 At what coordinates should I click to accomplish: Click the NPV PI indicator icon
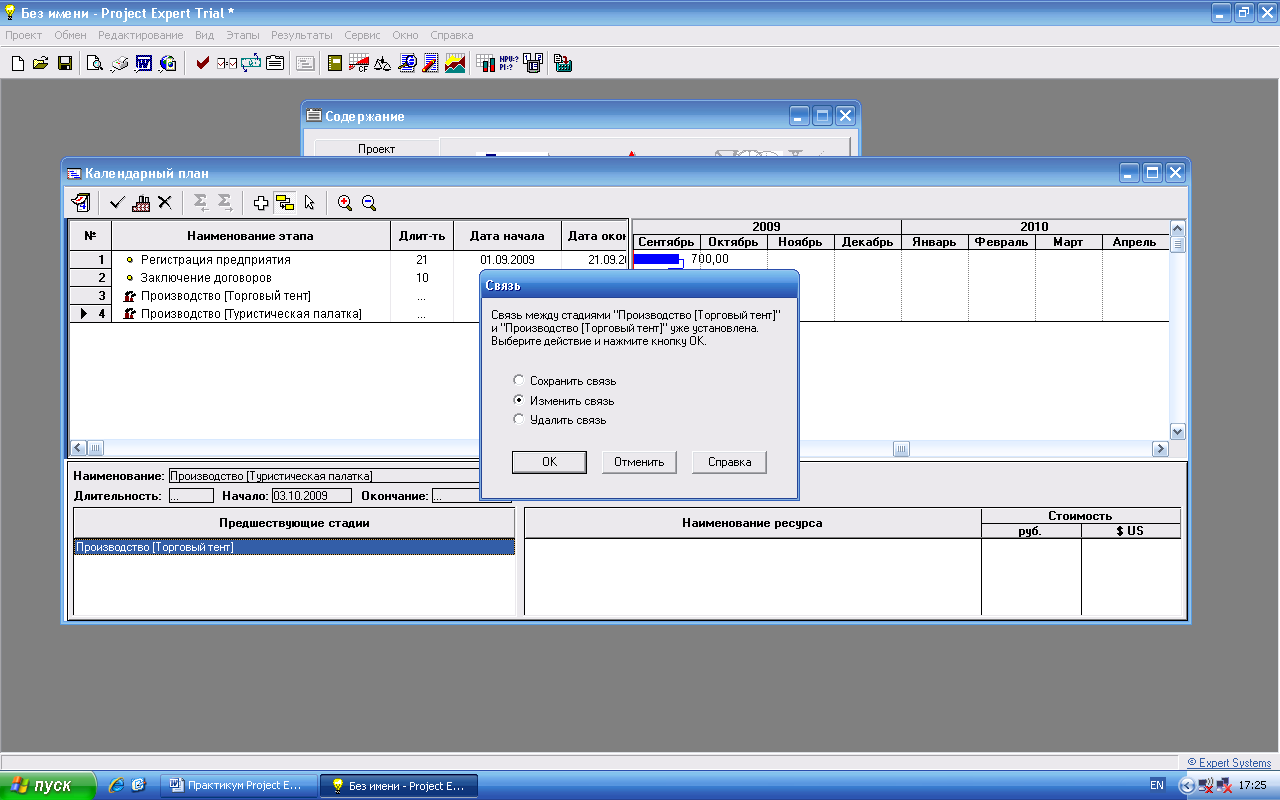(509, 63)
